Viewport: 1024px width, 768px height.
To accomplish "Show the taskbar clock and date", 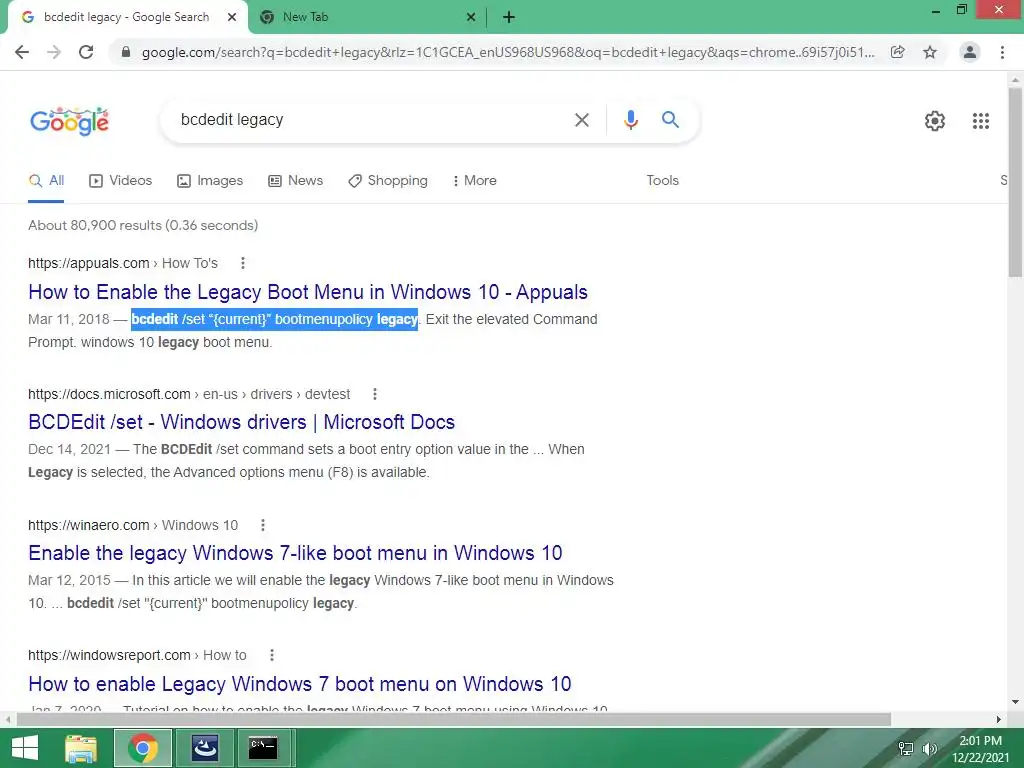I will [x=980, y=749].
